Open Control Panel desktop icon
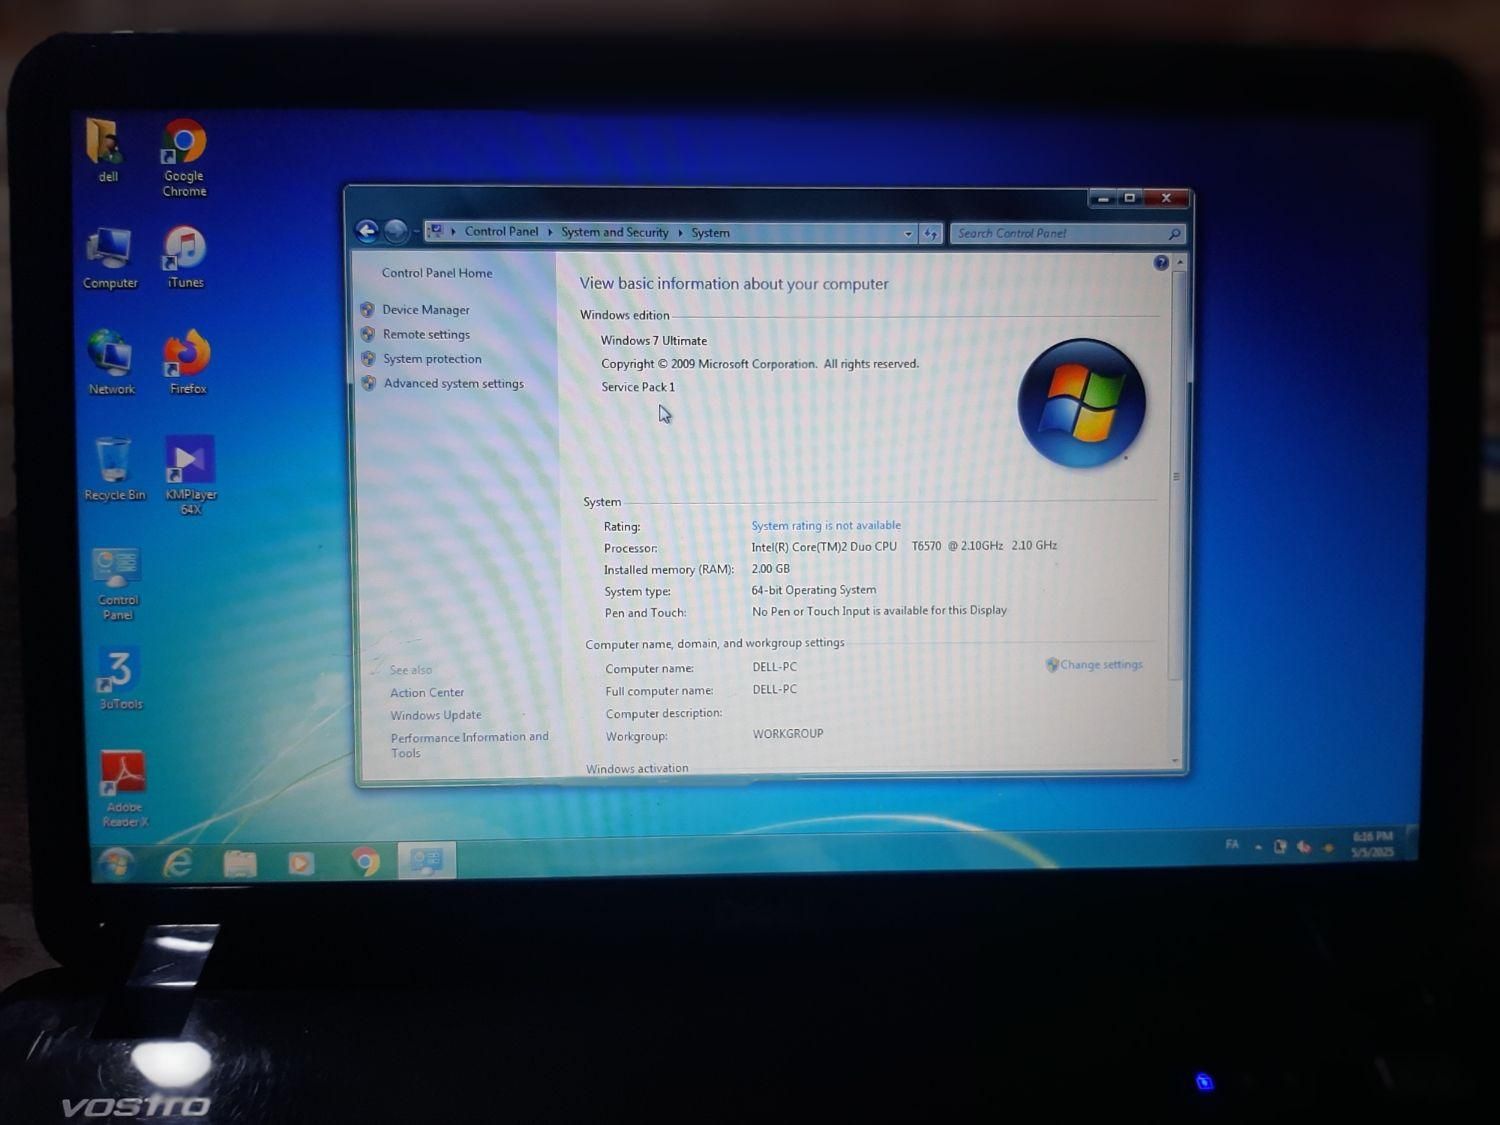The image size is (1500, 1125). click(x=117, y=584)
